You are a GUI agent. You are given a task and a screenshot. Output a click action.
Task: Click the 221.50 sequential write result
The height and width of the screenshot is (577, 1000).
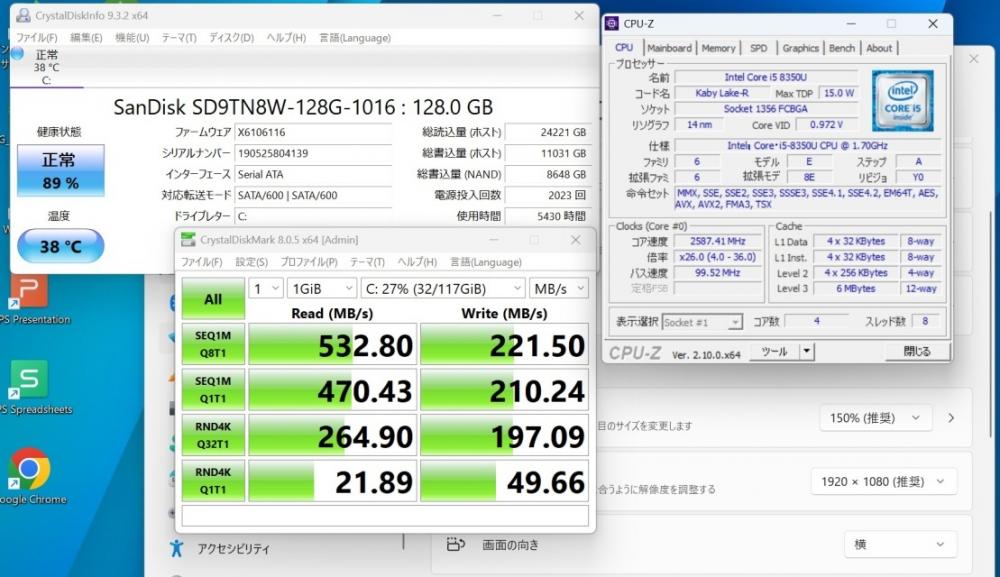point(504,344)
